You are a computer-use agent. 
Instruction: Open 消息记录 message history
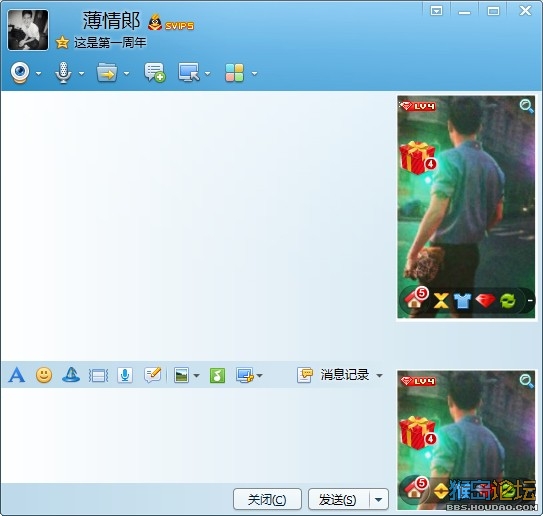[x=333, y=375]
